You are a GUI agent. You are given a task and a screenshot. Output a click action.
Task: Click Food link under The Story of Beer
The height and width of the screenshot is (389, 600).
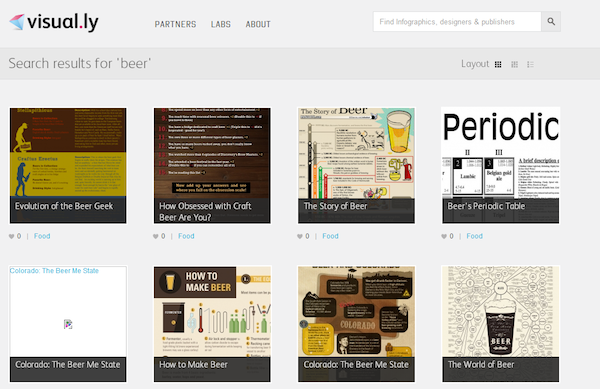coord(330,236)
